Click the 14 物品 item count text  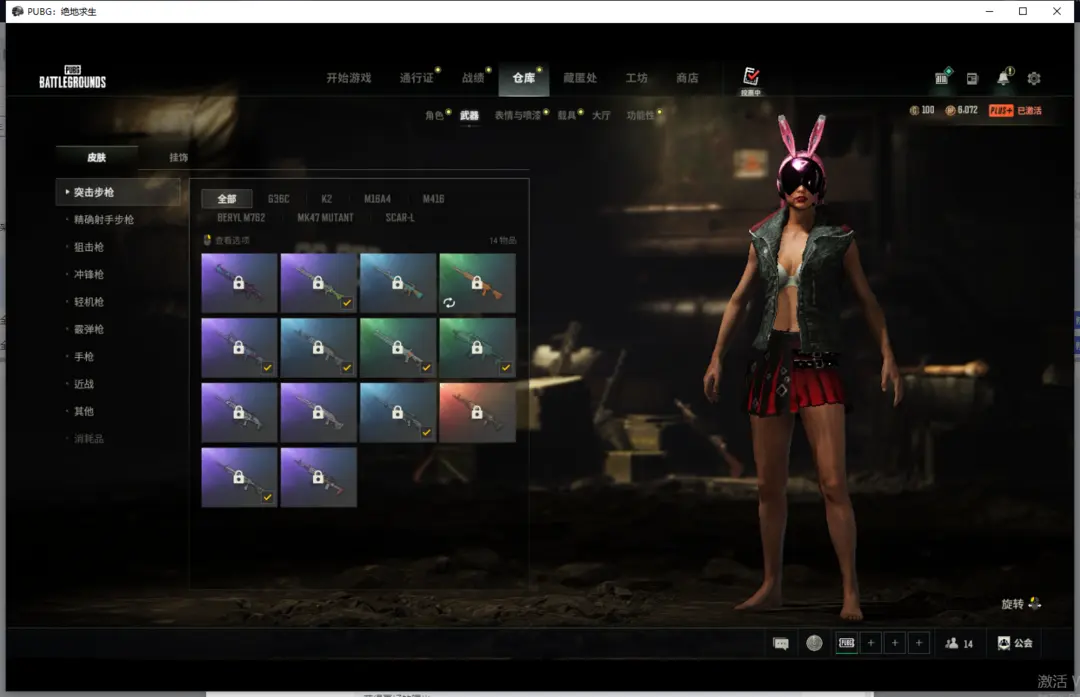tap(503, 240)
